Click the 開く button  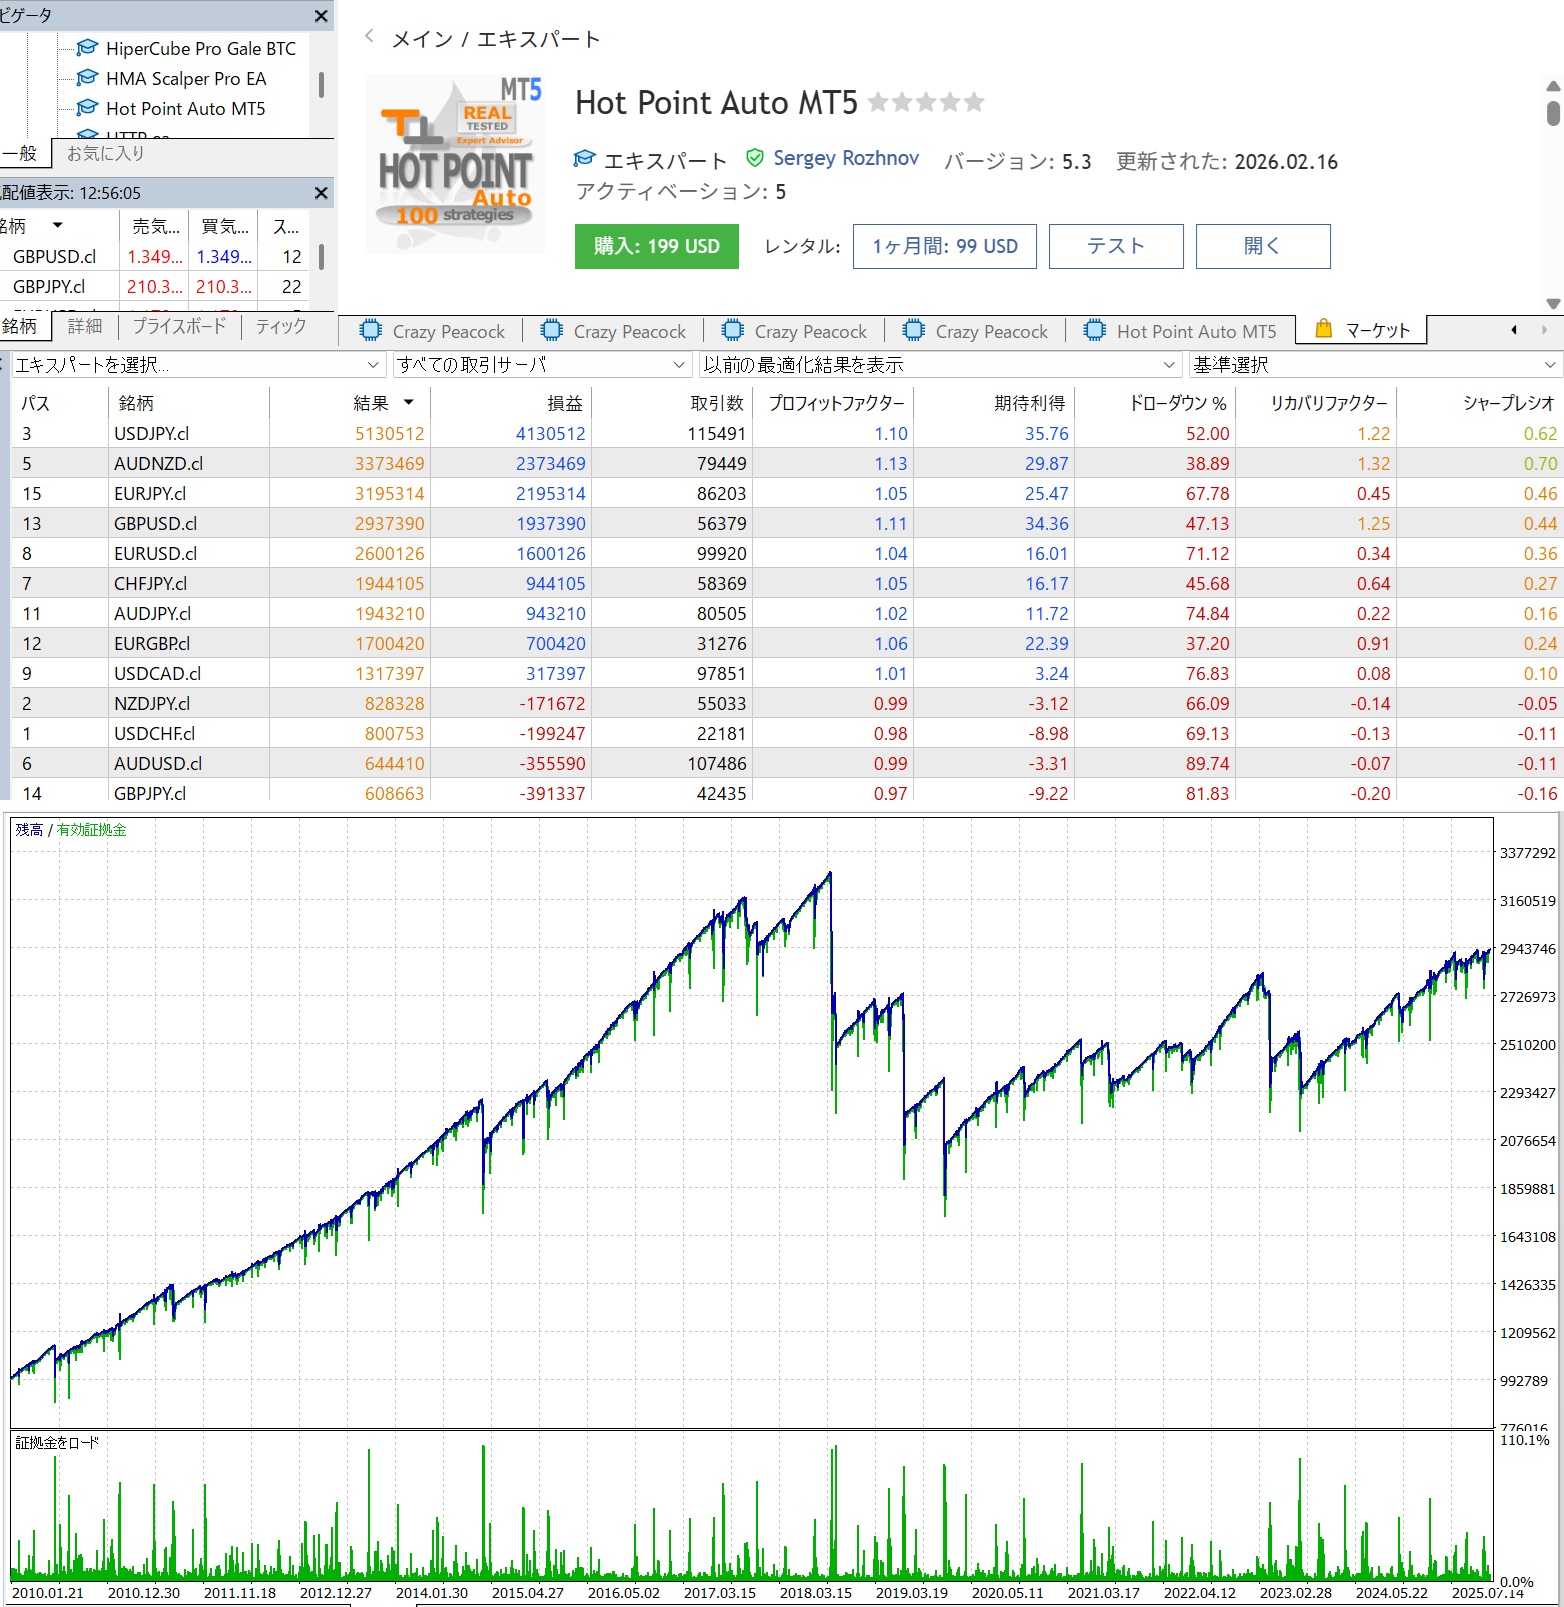1263,246
